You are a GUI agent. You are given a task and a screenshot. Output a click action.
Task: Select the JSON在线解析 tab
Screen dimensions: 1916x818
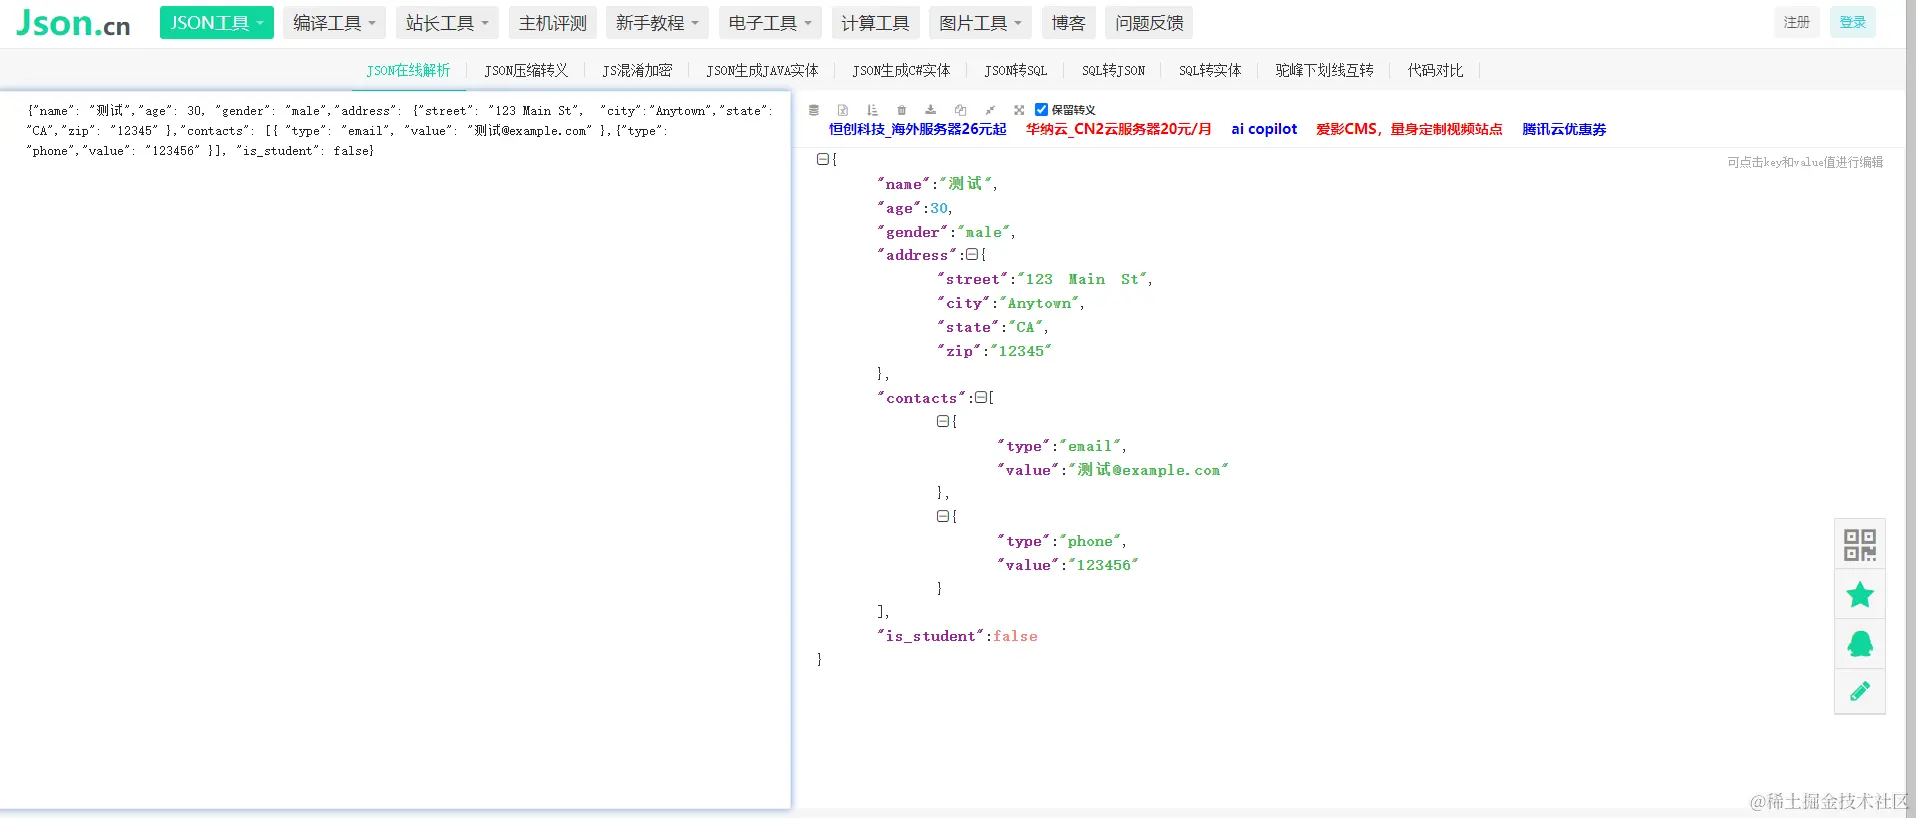(408, 70)
